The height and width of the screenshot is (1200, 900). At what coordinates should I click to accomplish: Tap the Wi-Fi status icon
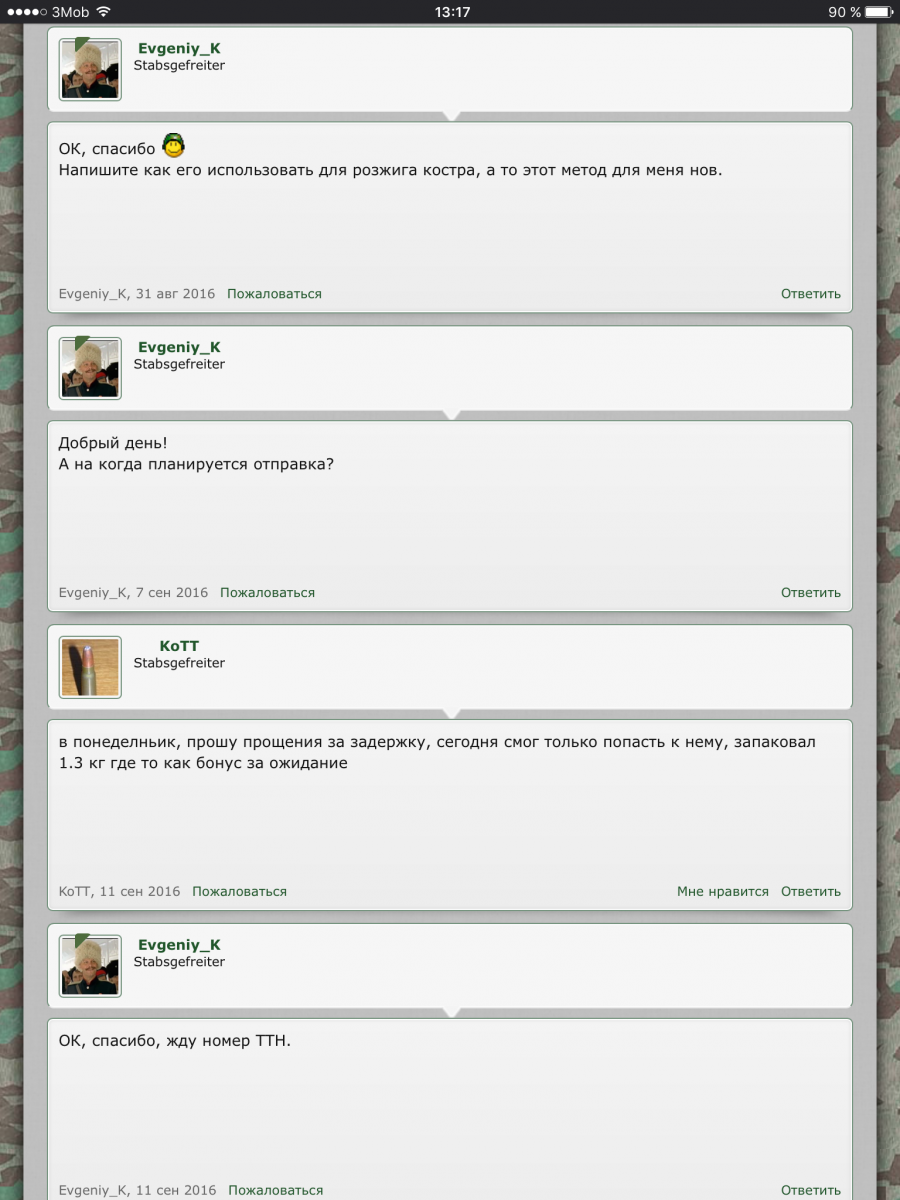(x=104, y=12)
